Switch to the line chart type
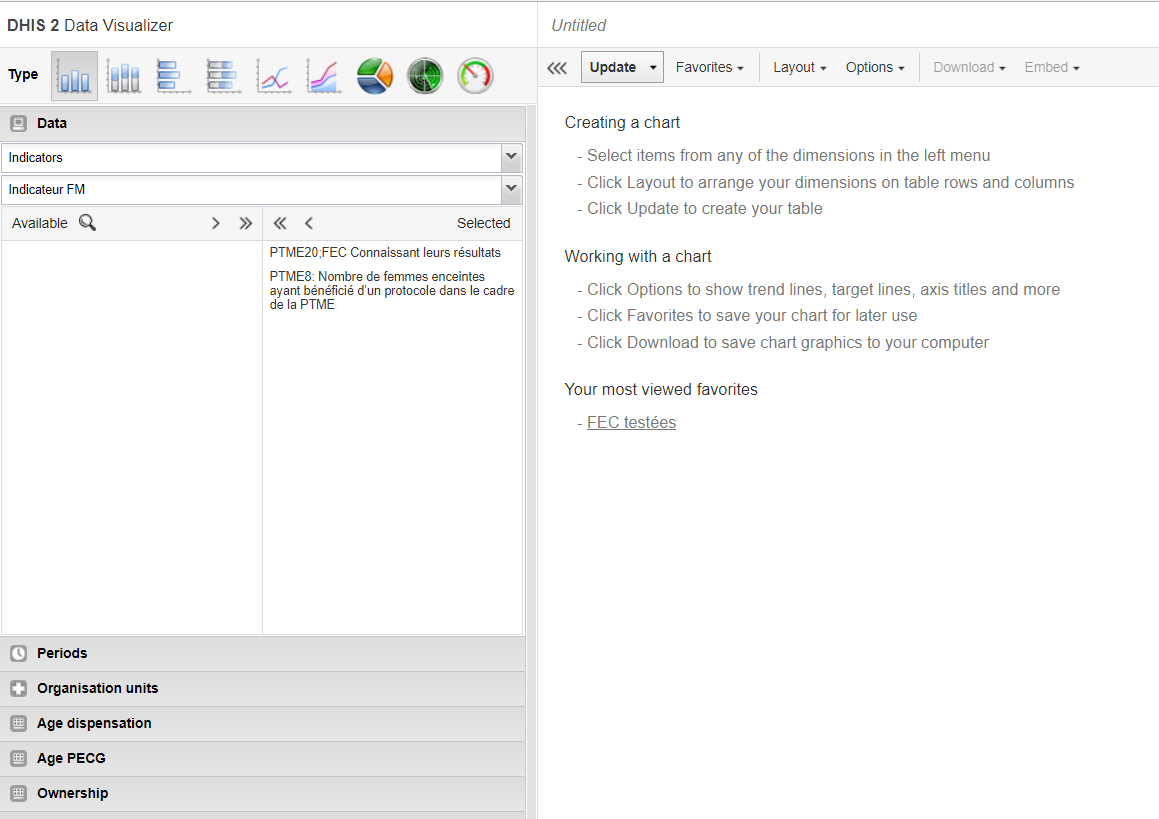This screenshot has width=1159, height=819. click(274, 76)
